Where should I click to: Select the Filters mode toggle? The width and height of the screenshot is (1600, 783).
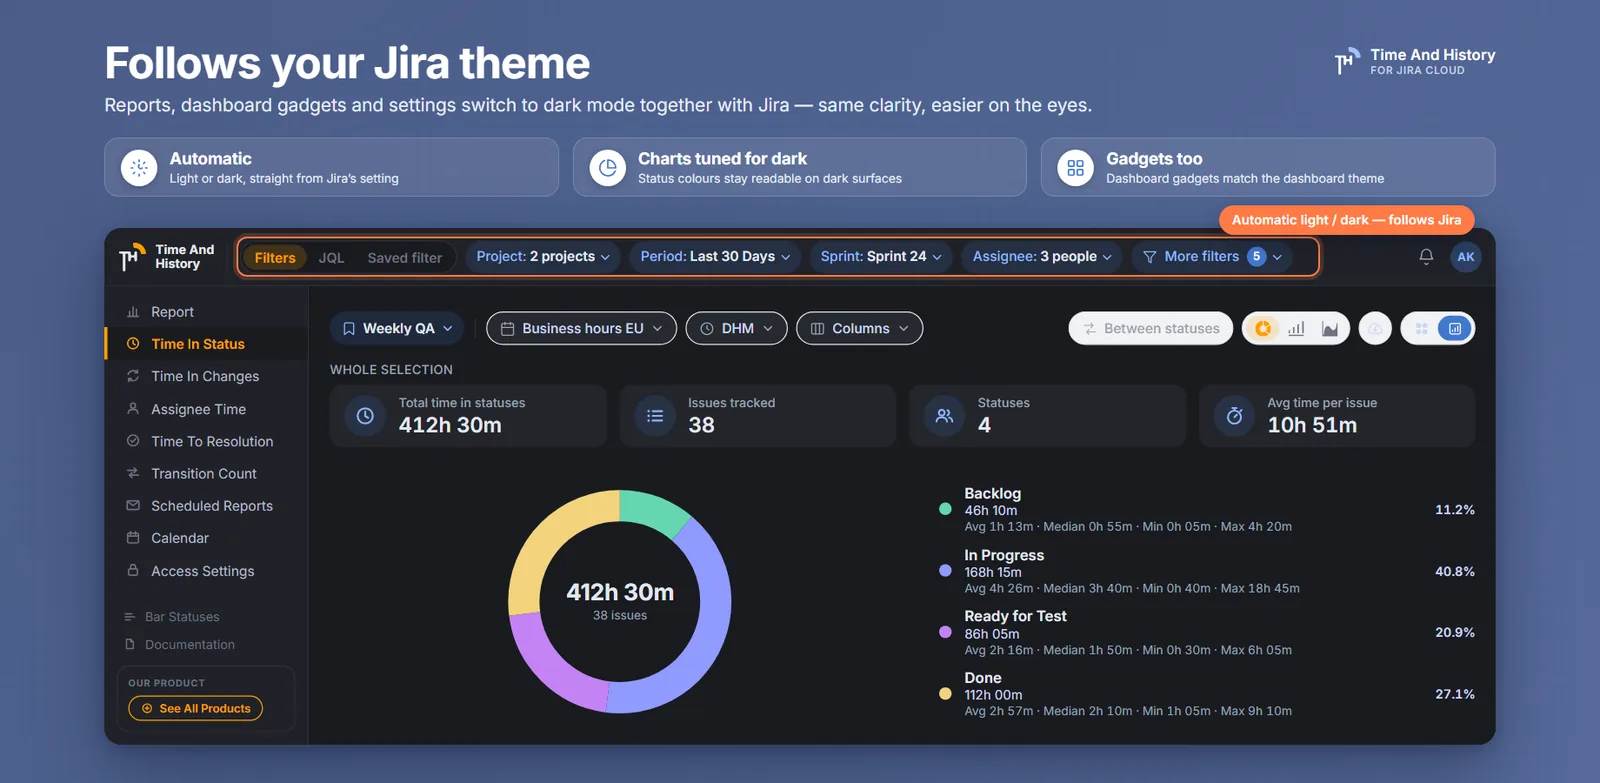pos(275,257)
